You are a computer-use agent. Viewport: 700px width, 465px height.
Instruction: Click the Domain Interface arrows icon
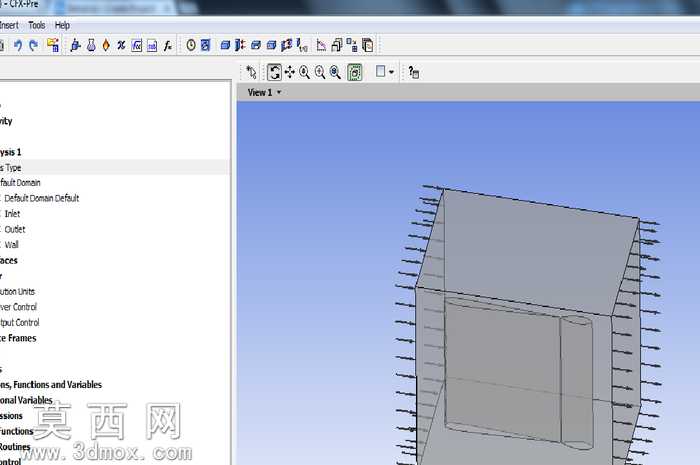[x=240, y=45]
